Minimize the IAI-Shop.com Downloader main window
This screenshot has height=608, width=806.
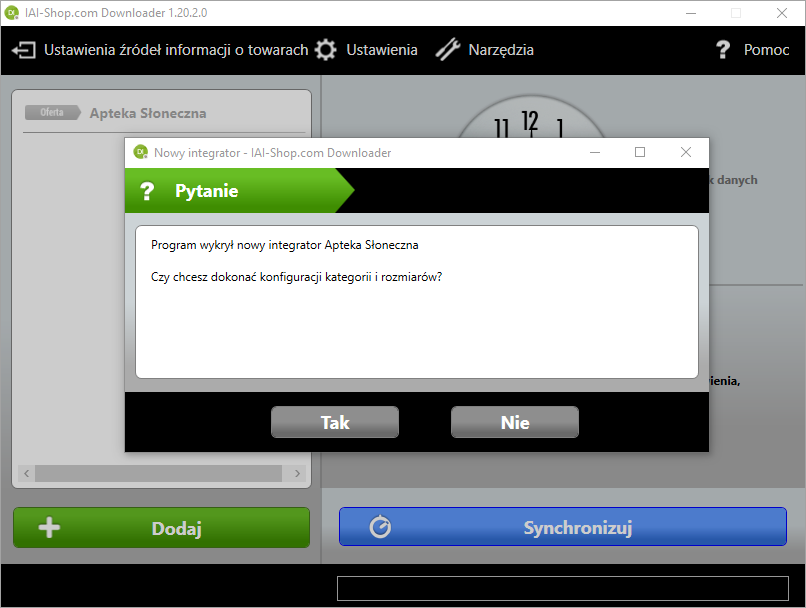pyautogui.click(x=691, y=13)
